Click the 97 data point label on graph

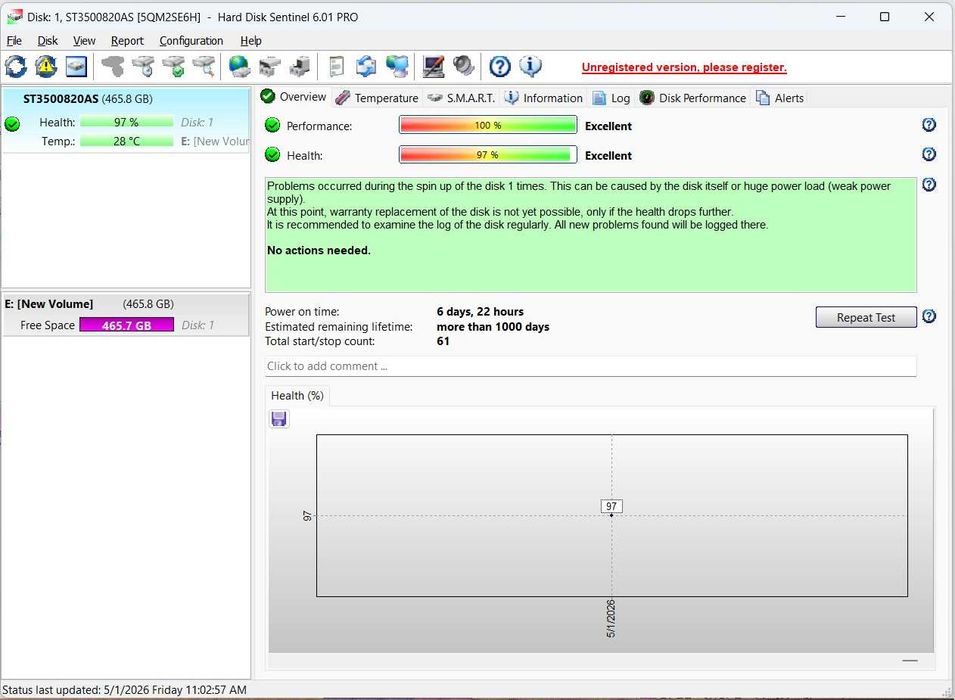click(x=611, y=506)
